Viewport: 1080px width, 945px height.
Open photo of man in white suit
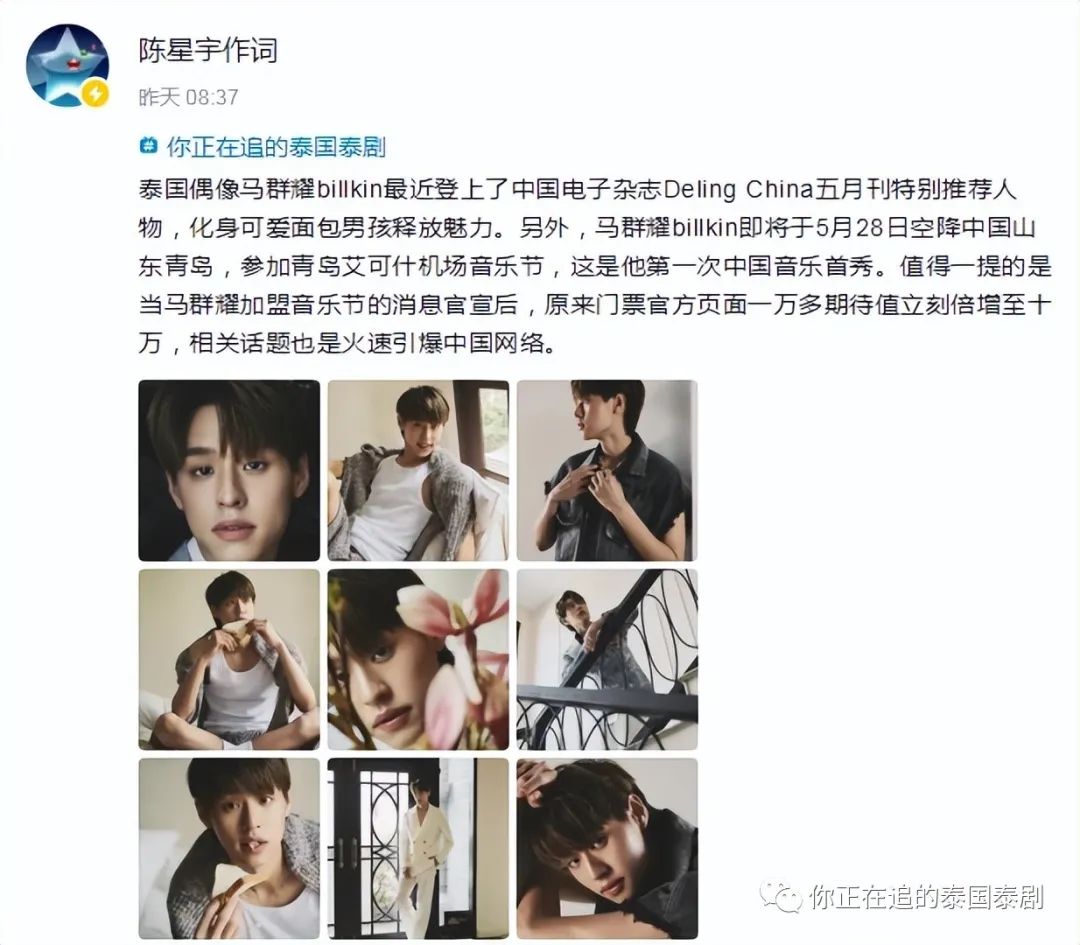418,849
